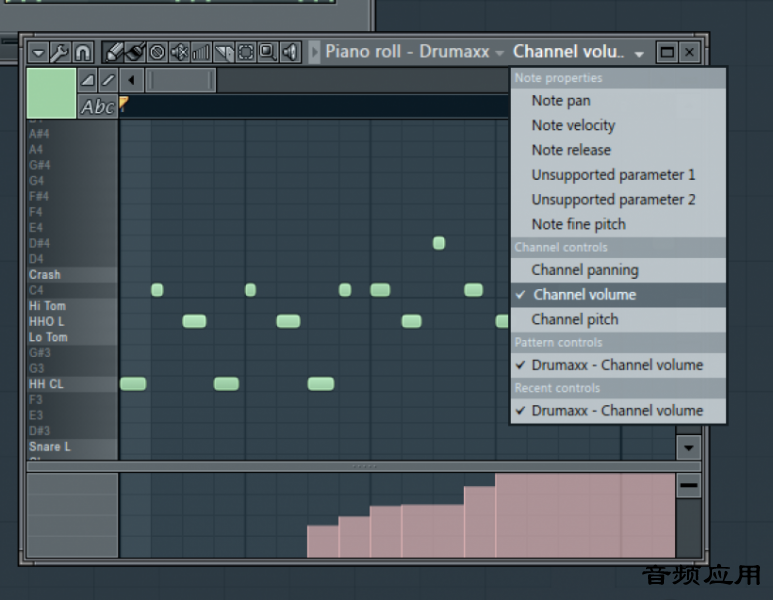This screenshot has width=773, height=600.
Task: Click the portamento slash icon
Action: (108, 80)
